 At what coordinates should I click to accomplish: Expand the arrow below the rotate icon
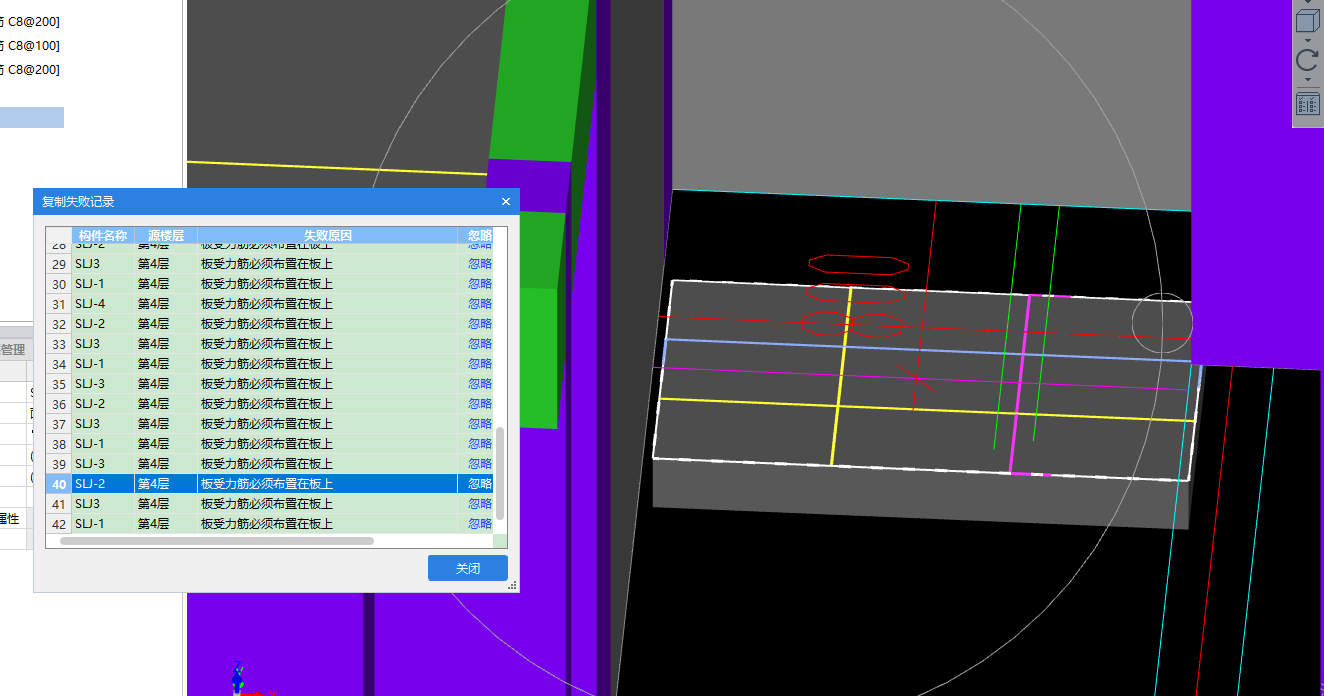coord(1307,79)
